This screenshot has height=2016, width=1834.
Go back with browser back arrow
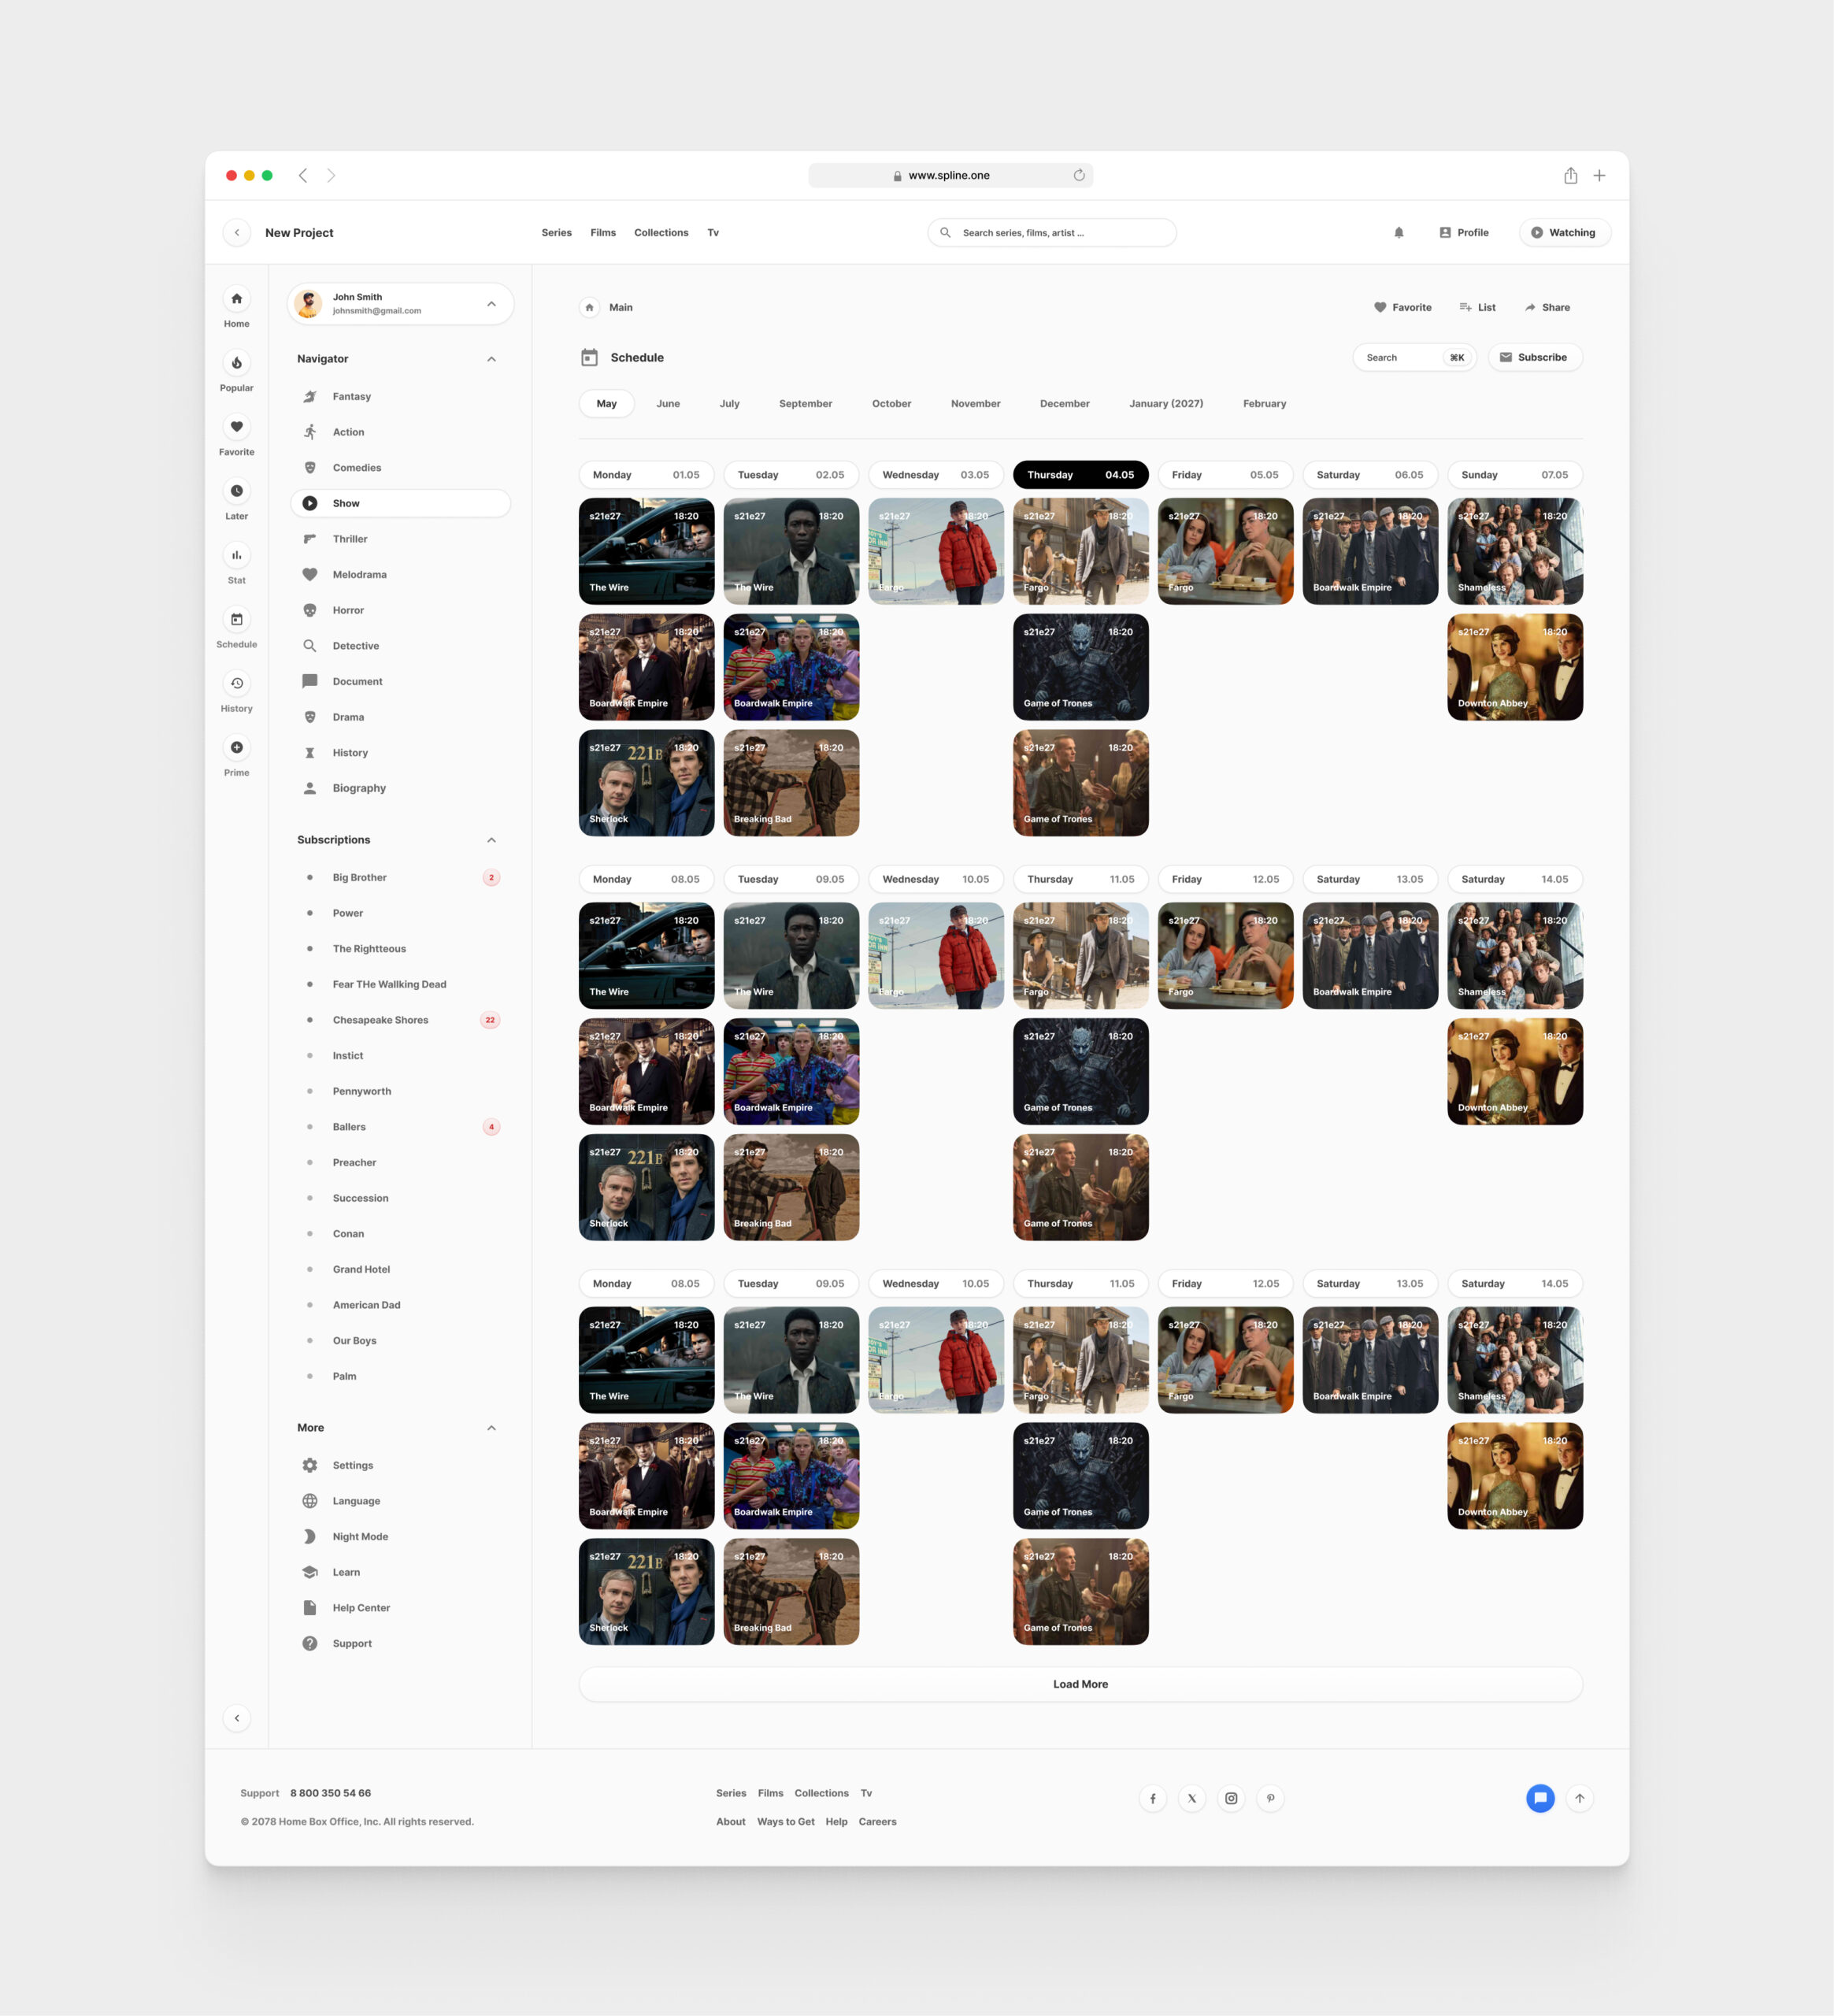(x=303, y=175)
